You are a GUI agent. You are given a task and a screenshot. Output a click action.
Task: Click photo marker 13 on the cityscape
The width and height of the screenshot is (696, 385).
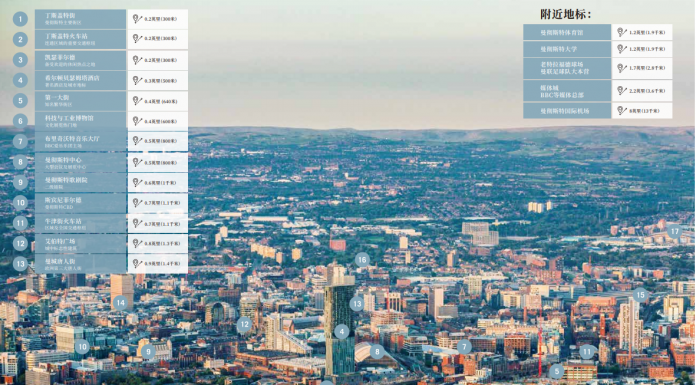[357, 304]
